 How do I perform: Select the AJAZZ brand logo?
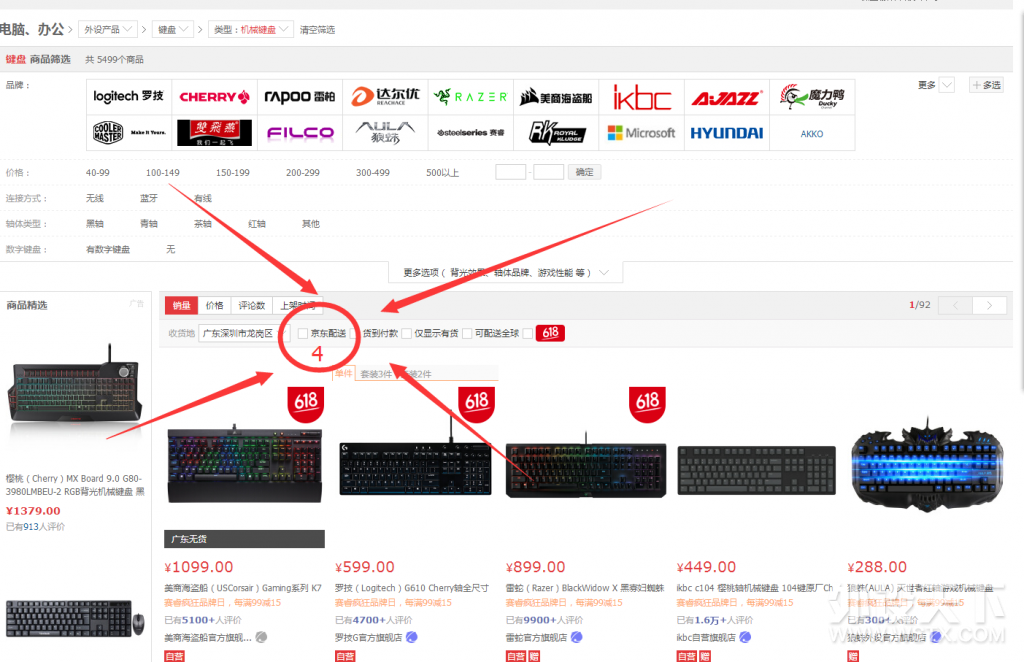(727, 97)
